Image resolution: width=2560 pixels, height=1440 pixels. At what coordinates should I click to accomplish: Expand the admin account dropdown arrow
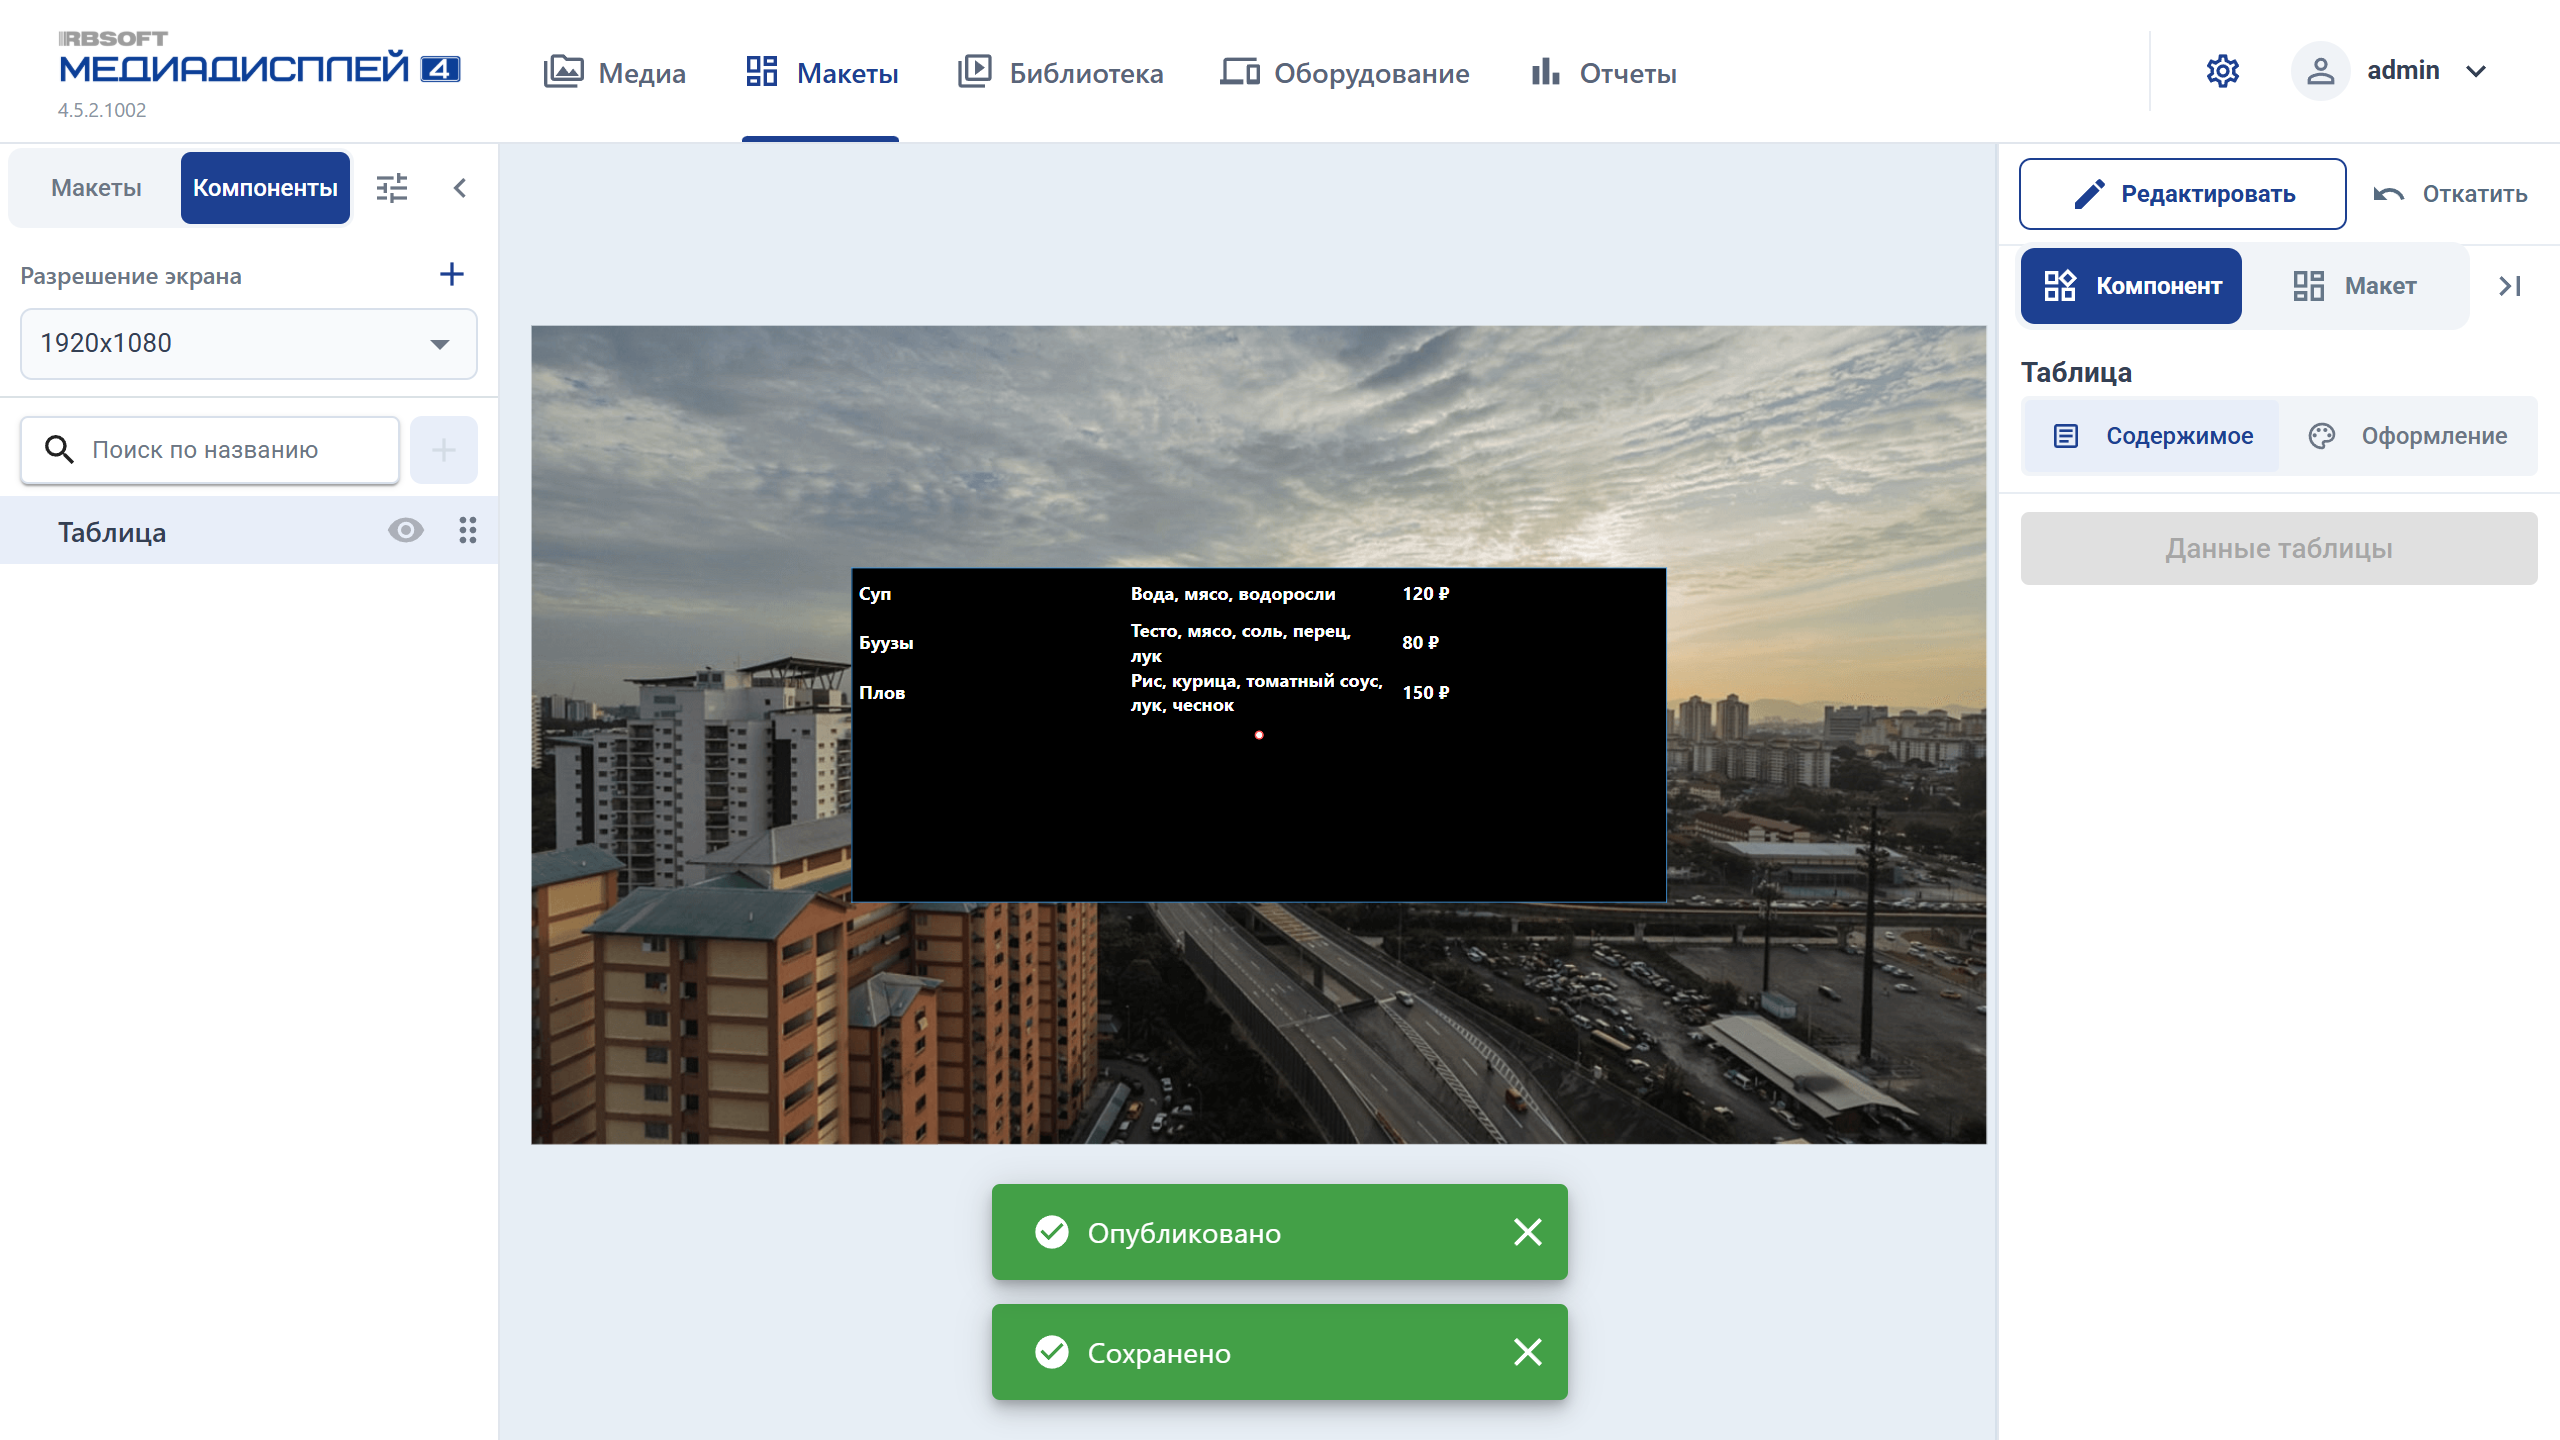click(2476, 71)
